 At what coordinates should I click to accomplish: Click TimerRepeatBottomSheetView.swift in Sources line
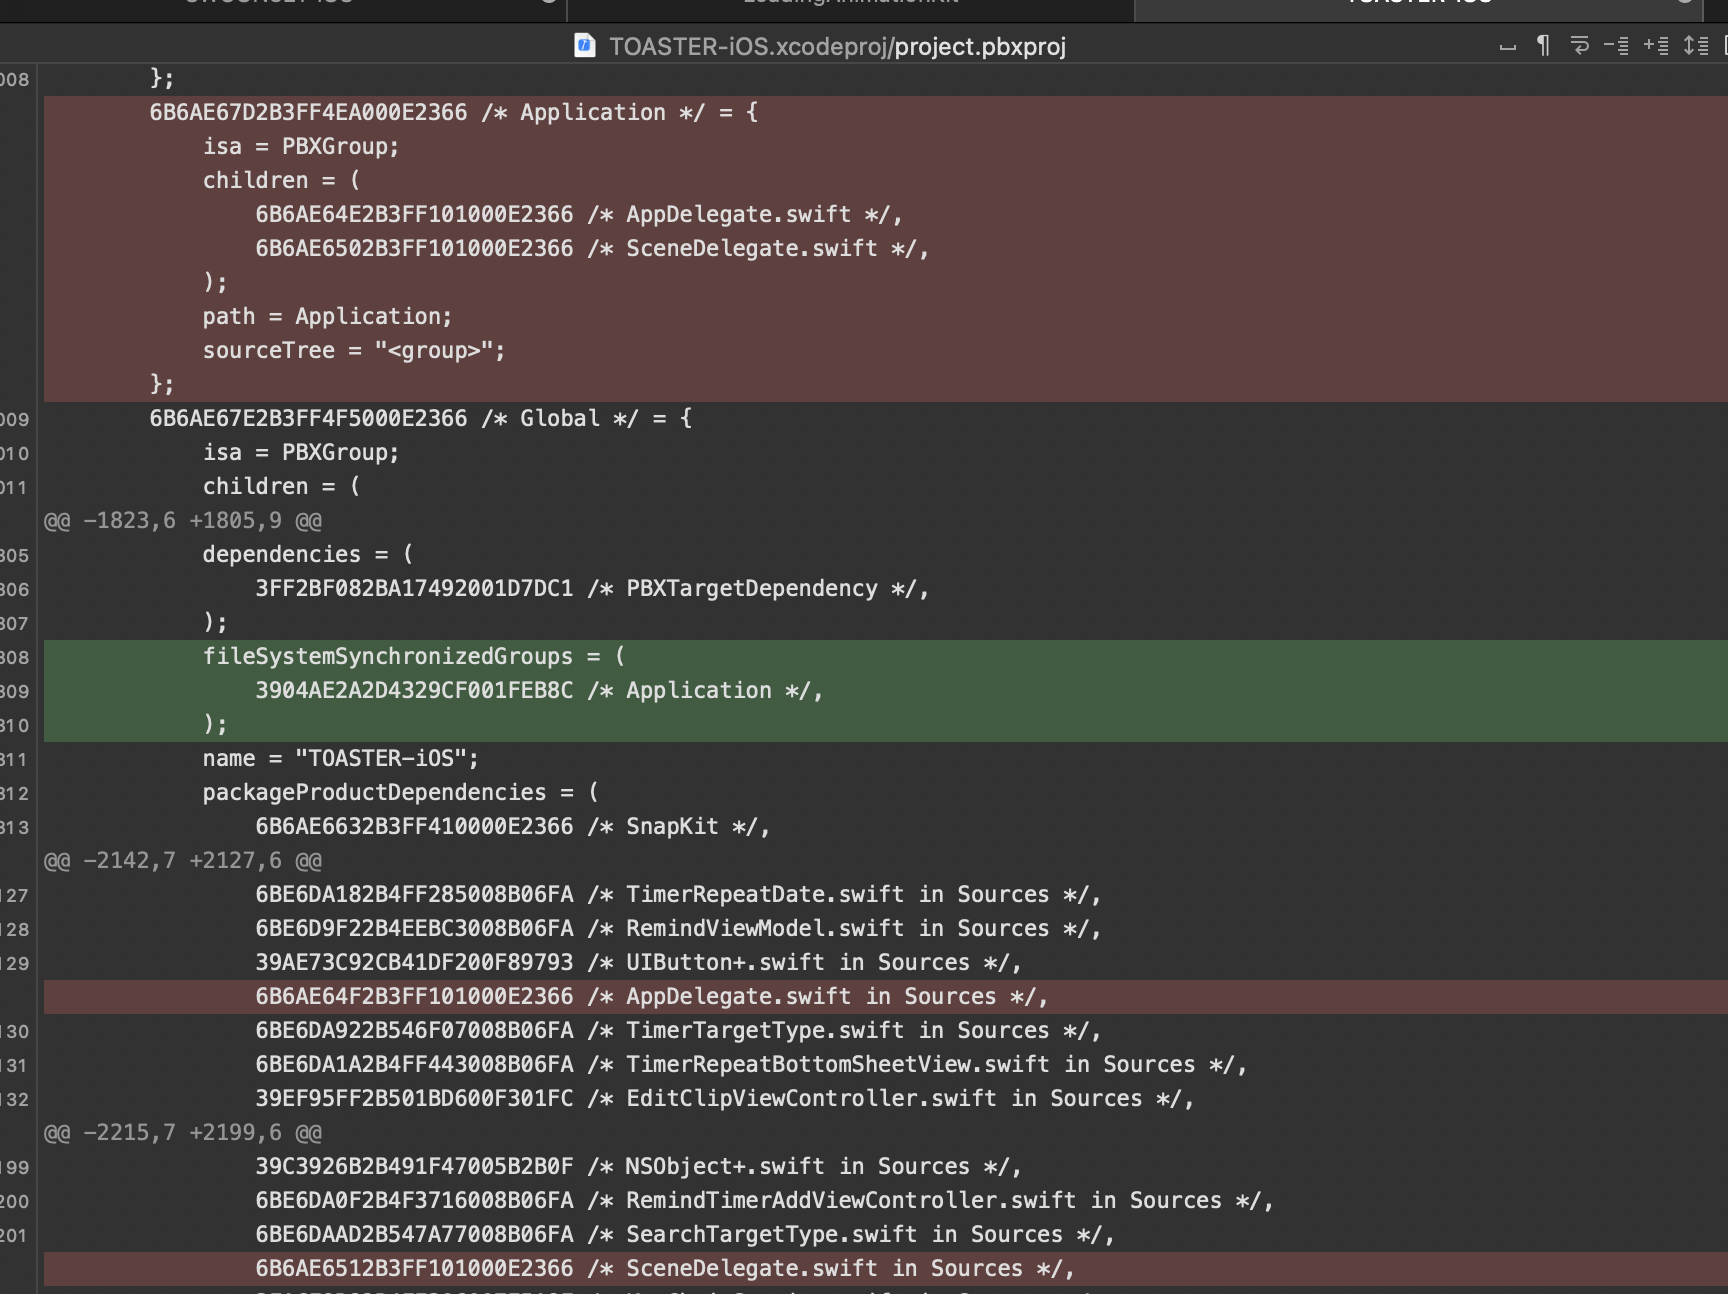886,1065
